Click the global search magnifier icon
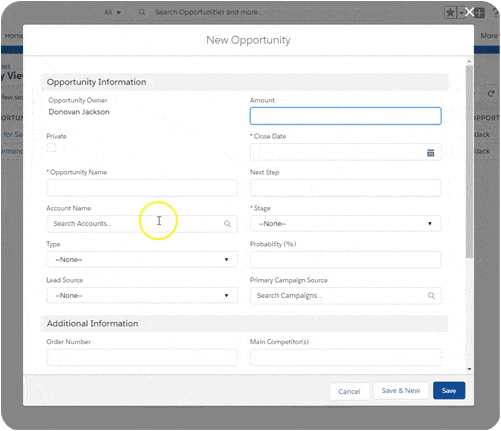The image size is (501, 431). 142,12
